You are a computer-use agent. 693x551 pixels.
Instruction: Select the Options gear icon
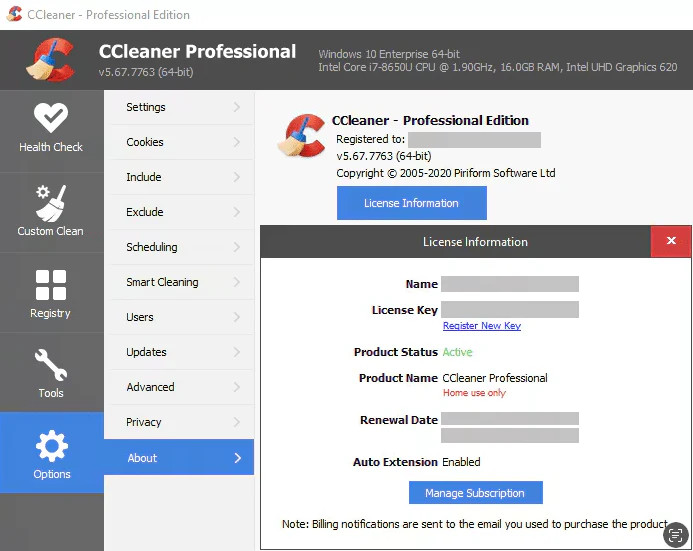(52, 446)
